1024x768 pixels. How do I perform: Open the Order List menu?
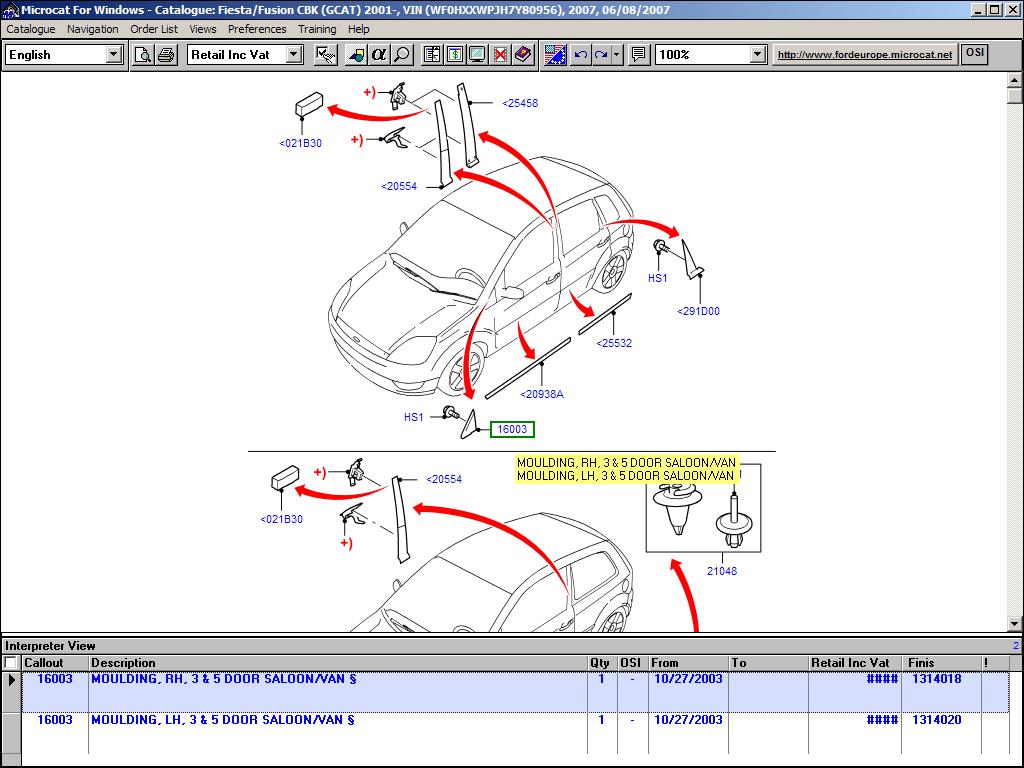click(x=154, y=29)
